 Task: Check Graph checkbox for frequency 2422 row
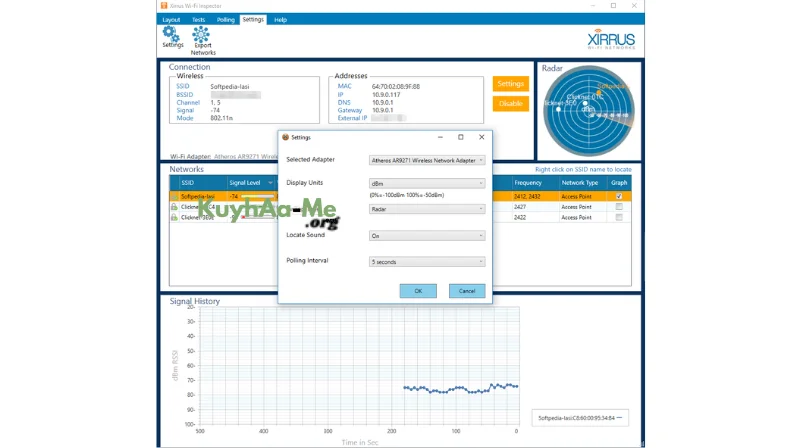[x=619, y=217]
